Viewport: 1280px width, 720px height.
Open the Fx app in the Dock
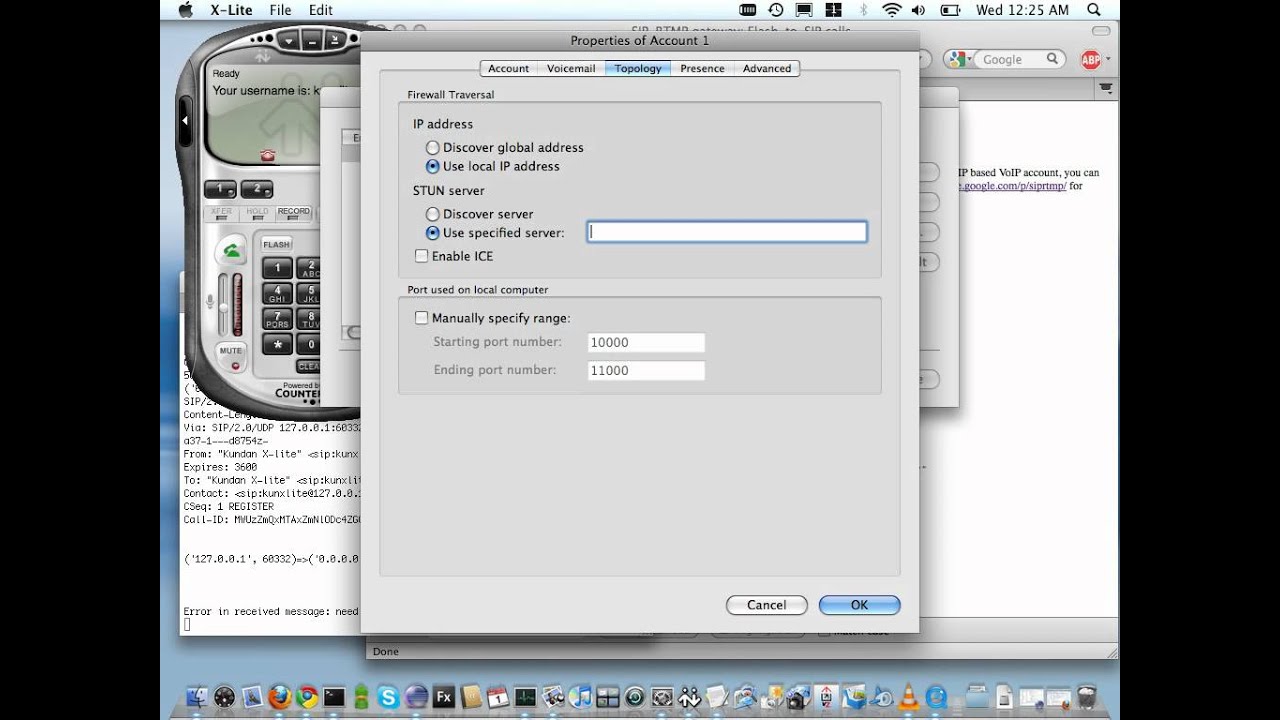(x=444, y=697)
